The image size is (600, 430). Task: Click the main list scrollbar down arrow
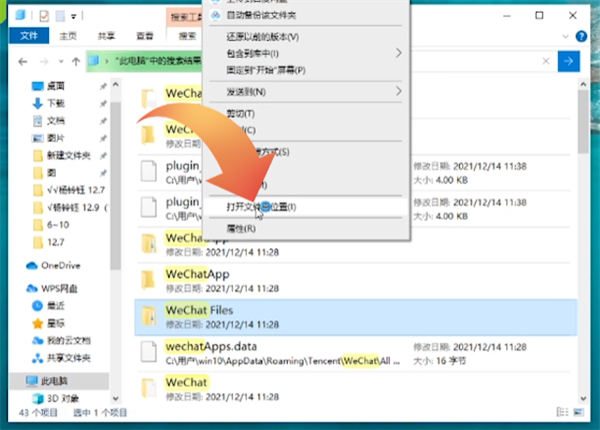[x=583, y=399]
